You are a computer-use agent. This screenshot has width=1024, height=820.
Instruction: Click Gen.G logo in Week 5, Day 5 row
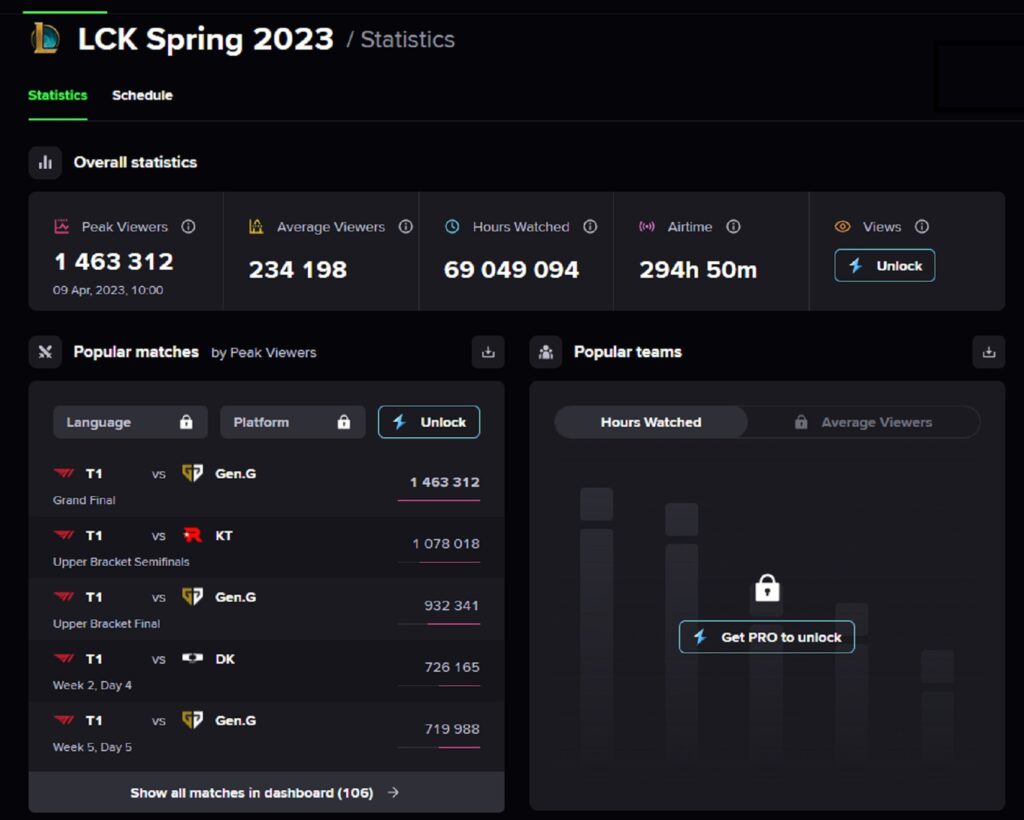click(x=192, y=720)
